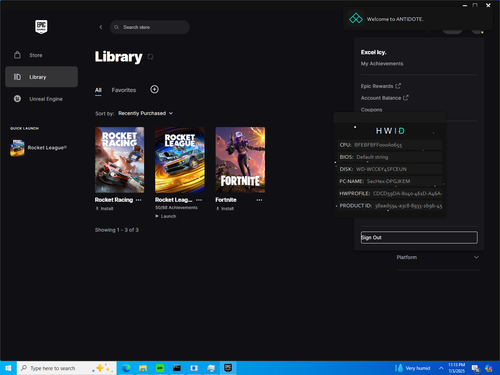Show hidden icons in the system tray
500x375 pixels.
pyautogui.click(x=441, y=368)
